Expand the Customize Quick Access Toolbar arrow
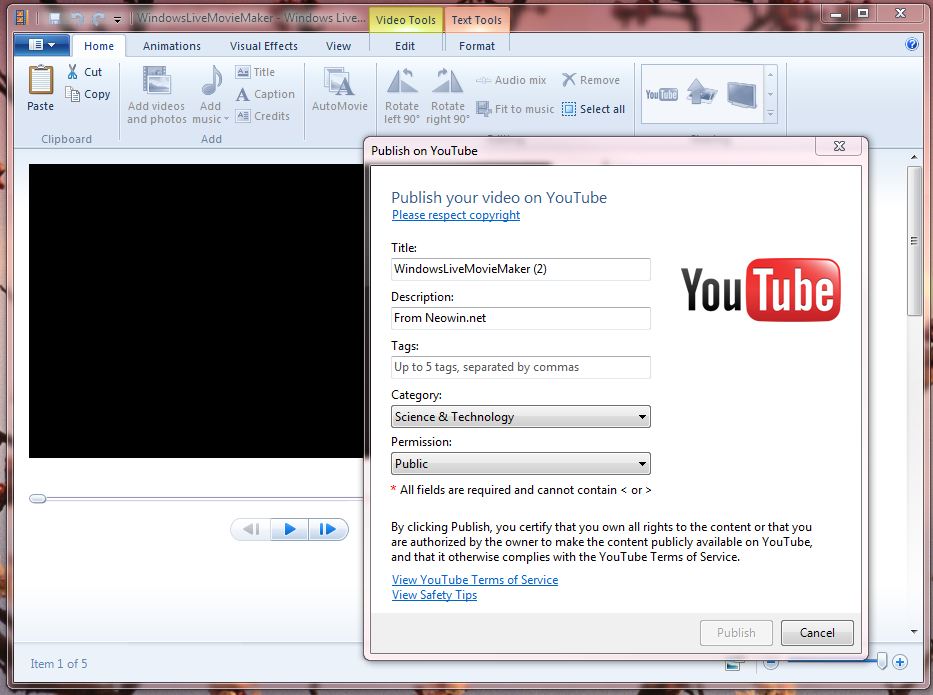 (x=118, y=19)
